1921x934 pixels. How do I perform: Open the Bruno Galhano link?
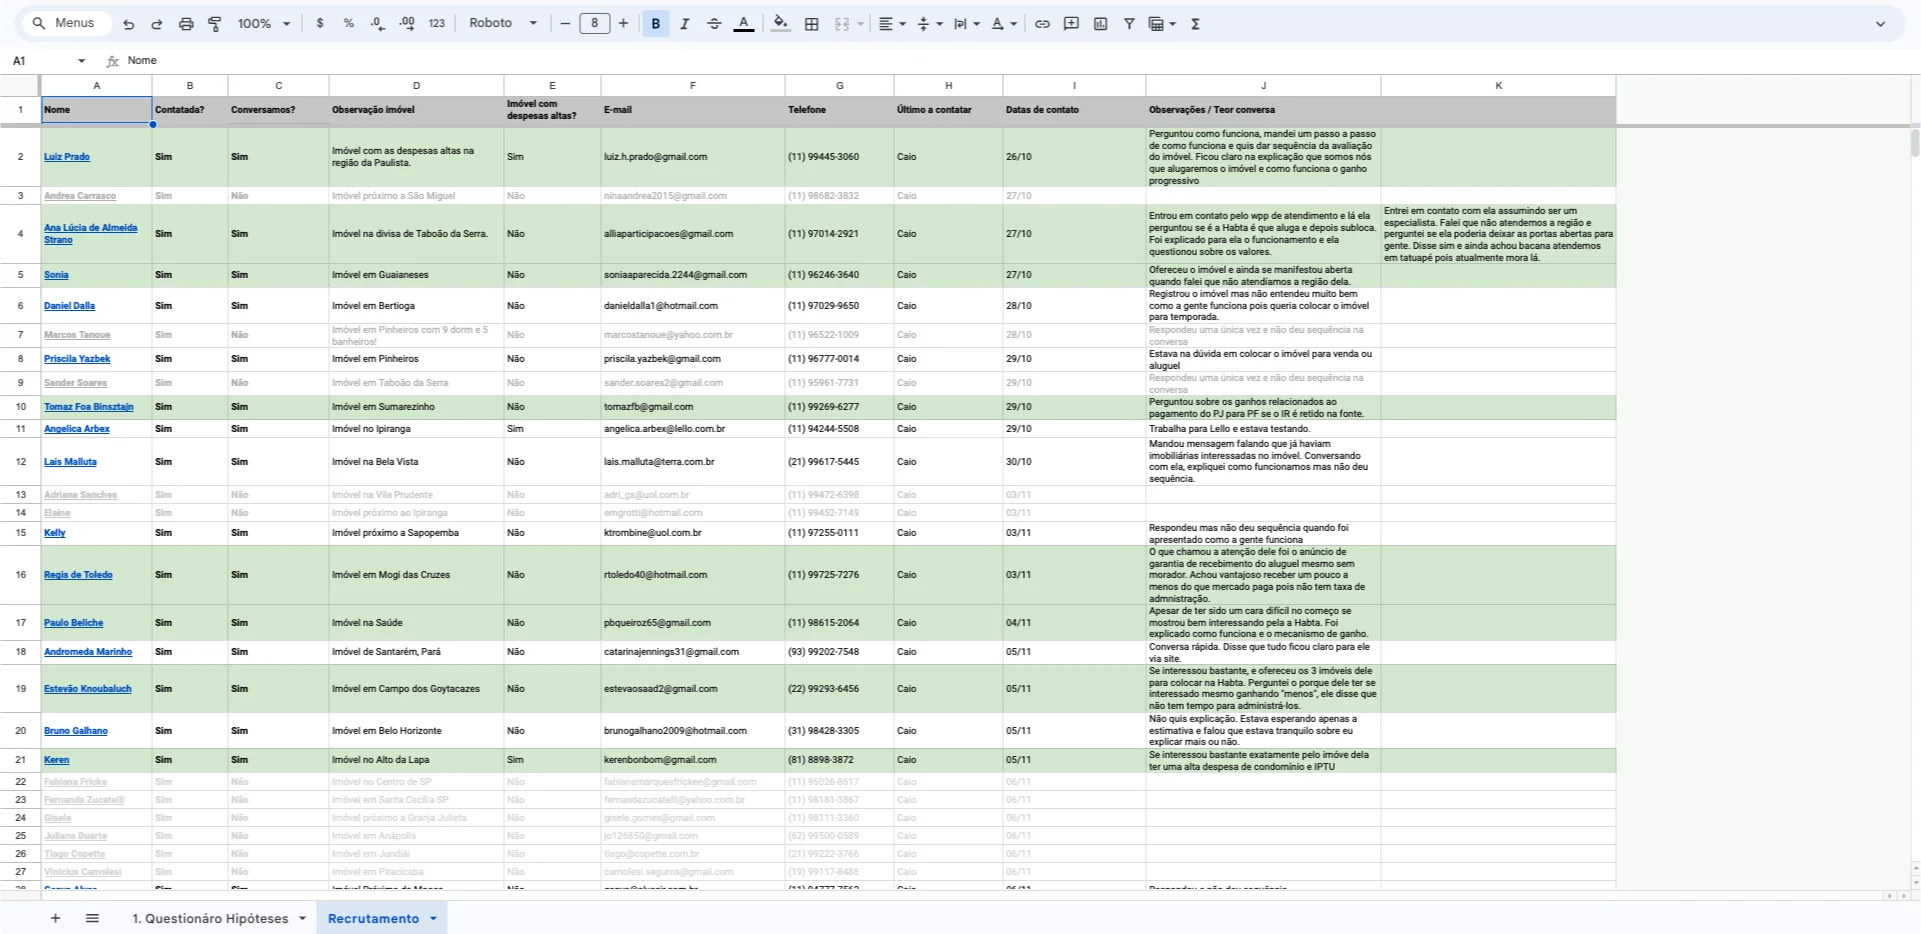click(x=76, y=731)
